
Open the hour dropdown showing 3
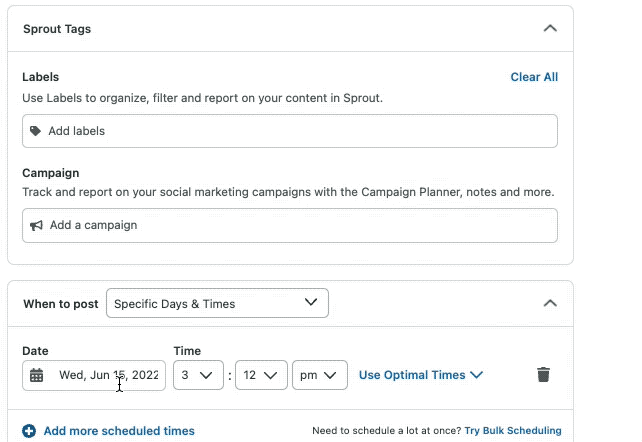pyautogui.click(x=198, y=375)
